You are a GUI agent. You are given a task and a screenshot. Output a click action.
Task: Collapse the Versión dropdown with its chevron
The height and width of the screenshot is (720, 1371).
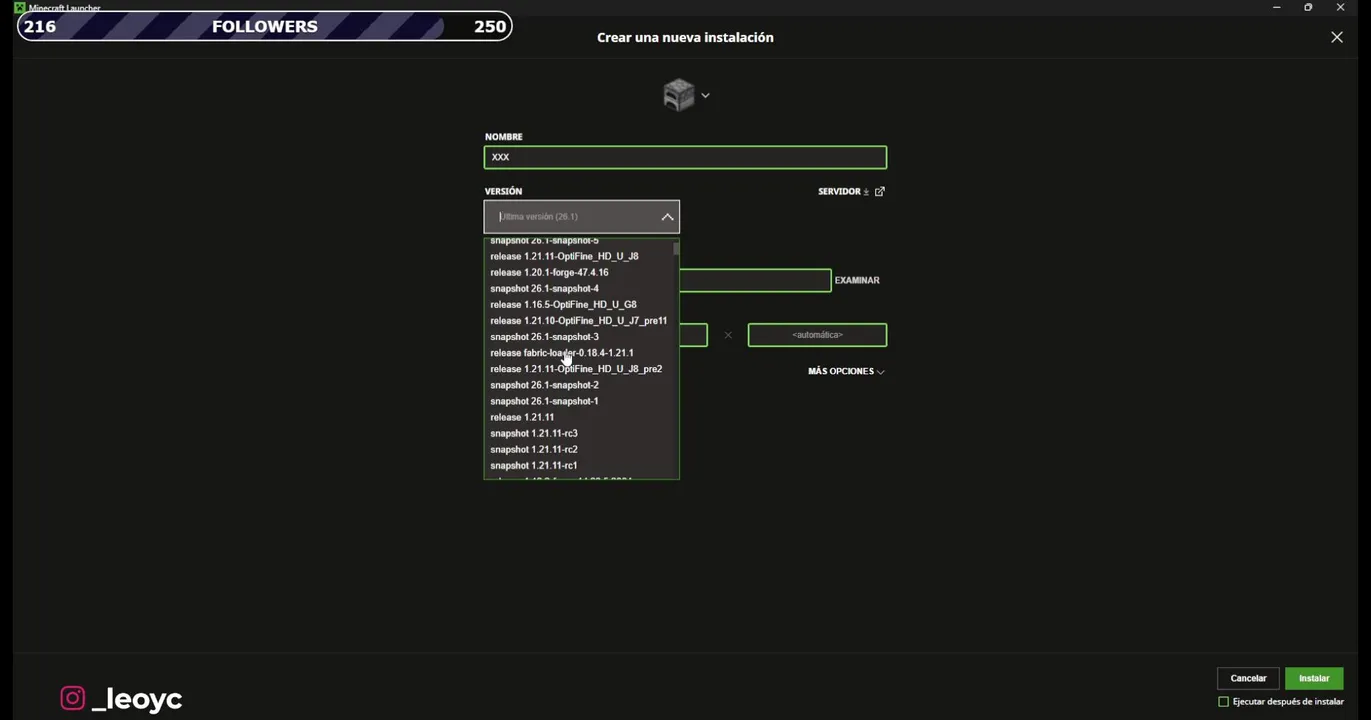click(x=667, y=217)
